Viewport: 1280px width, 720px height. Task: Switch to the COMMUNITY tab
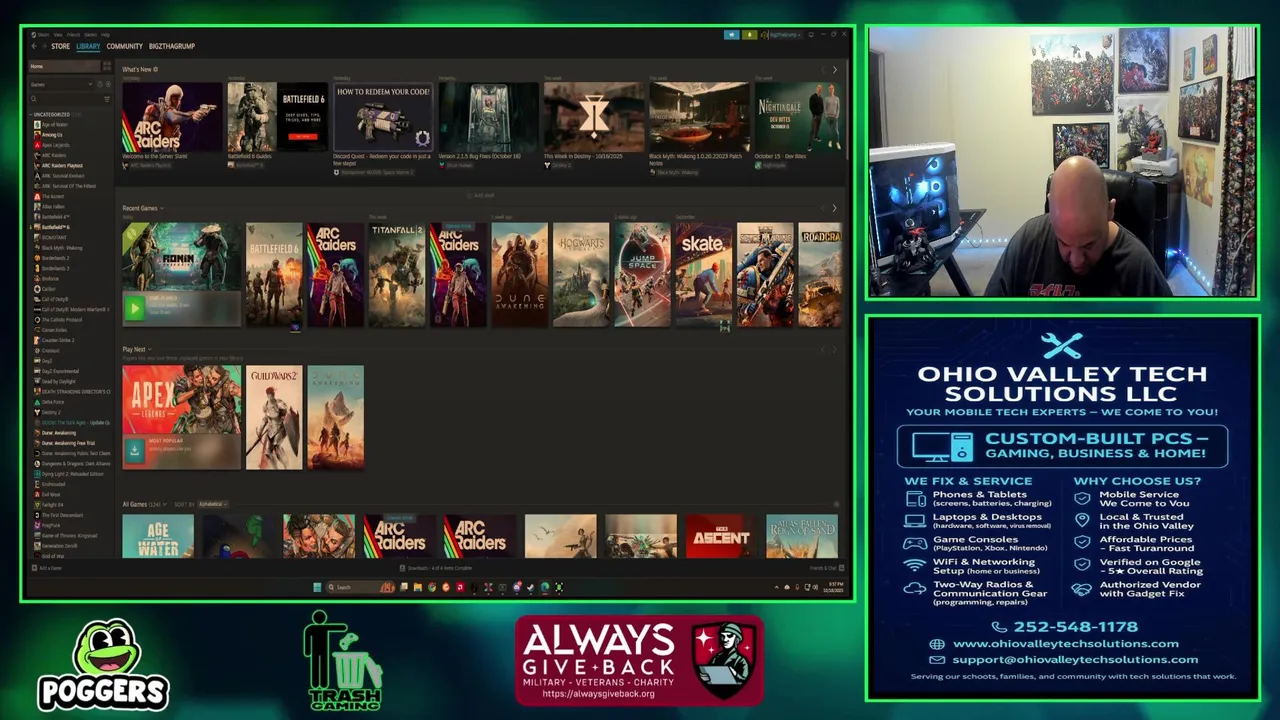125,46
